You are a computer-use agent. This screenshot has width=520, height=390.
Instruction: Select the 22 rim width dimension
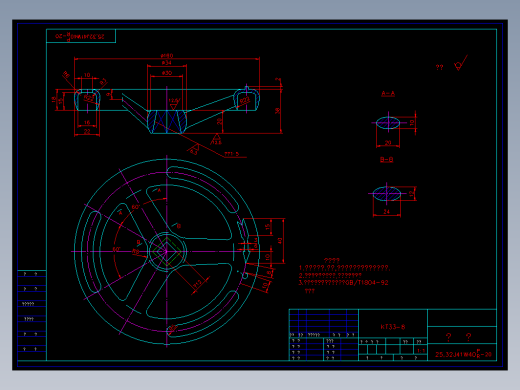tap(87, 131)
